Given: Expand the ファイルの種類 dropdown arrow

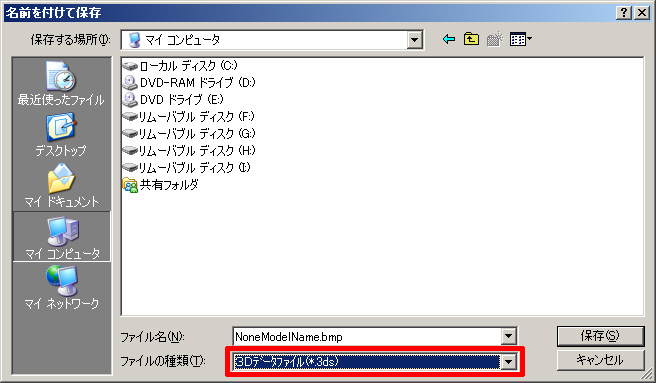Looking at the screenshot, I should click(508, 362).
